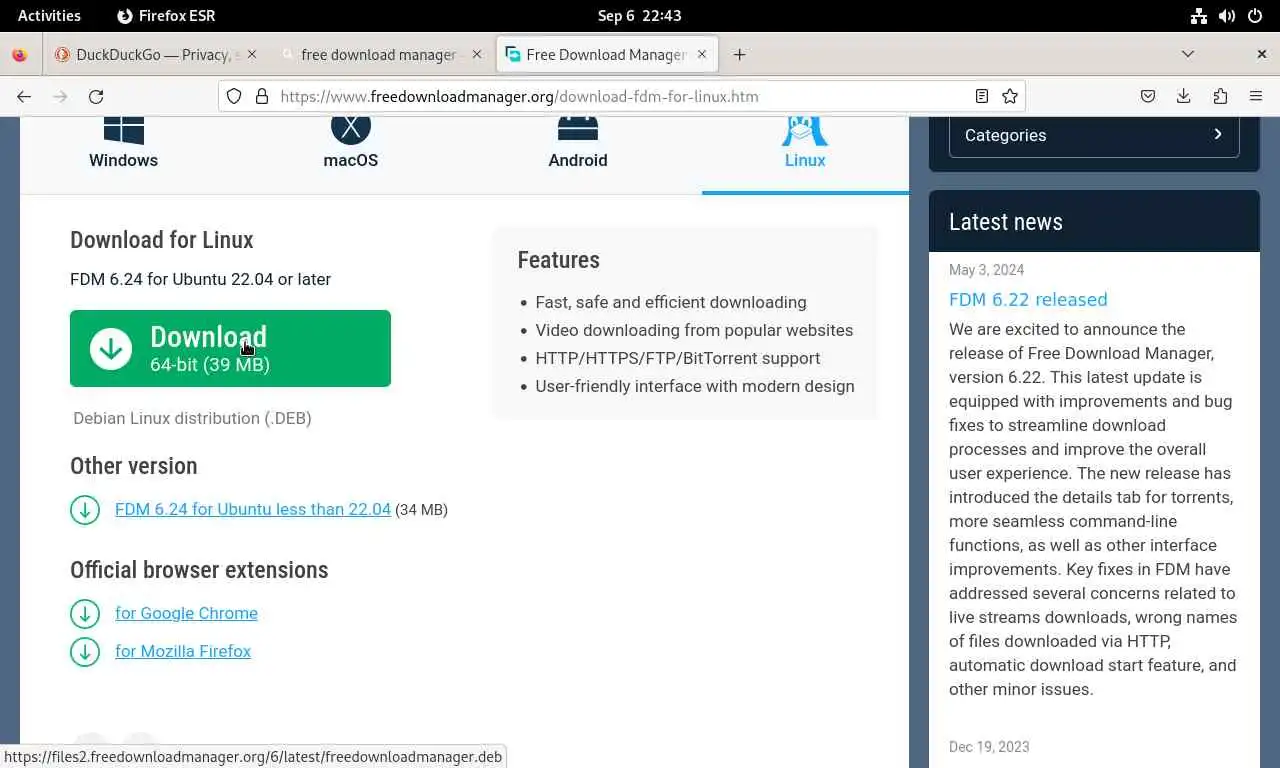
Task: Open the tracking protection shield icon
Action: pos(234,96)
